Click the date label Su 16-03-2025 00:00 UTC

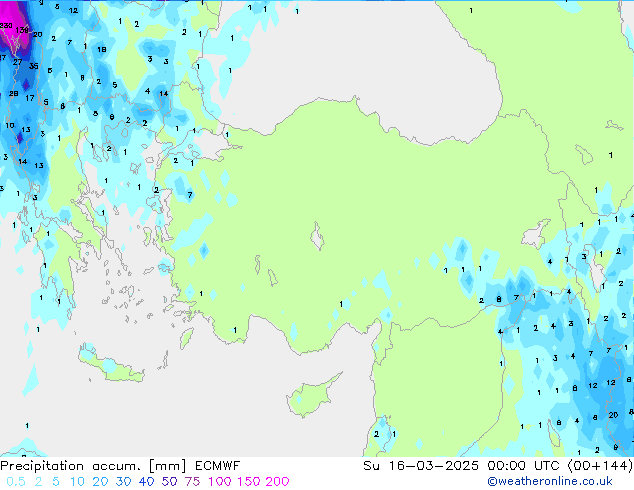coord(461,466)
